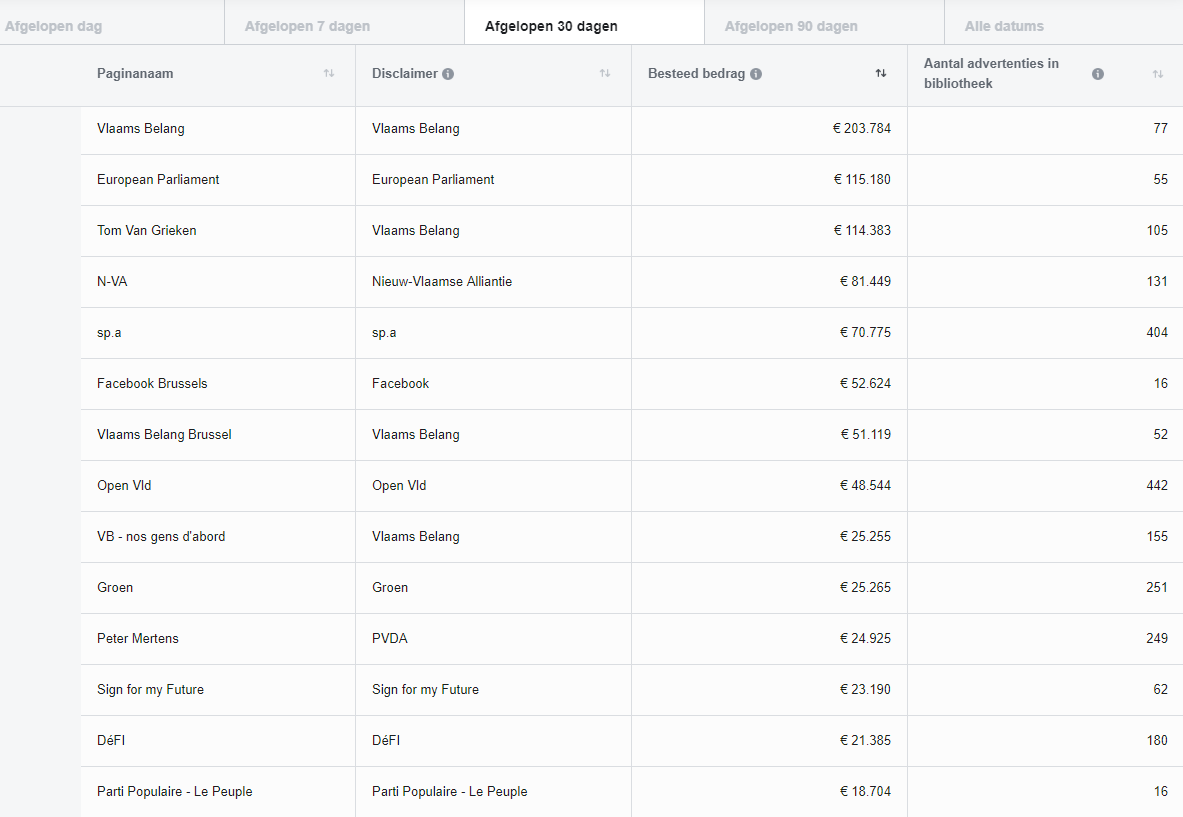Select amount € 52.624
The height and width of the screenshot is (817, 1183).
point(865,383)
